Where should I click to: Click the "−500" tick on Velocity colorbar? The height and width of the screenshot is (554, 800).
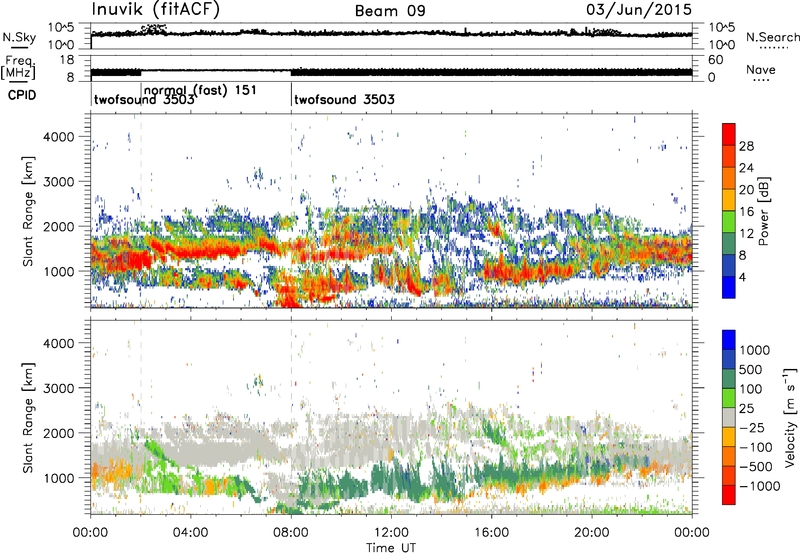coord(755,467)
